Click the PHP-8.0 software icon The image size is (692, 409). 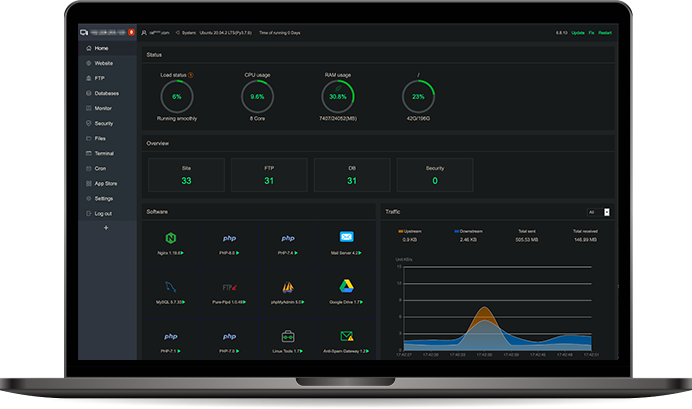(x=228, y=239)
